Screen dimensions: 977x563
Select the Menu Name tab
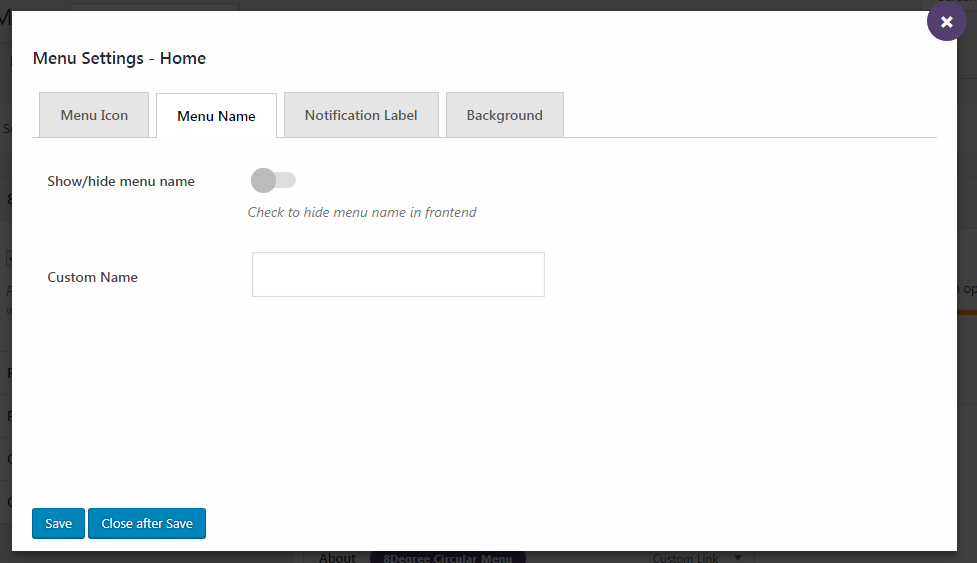(216, 116)
